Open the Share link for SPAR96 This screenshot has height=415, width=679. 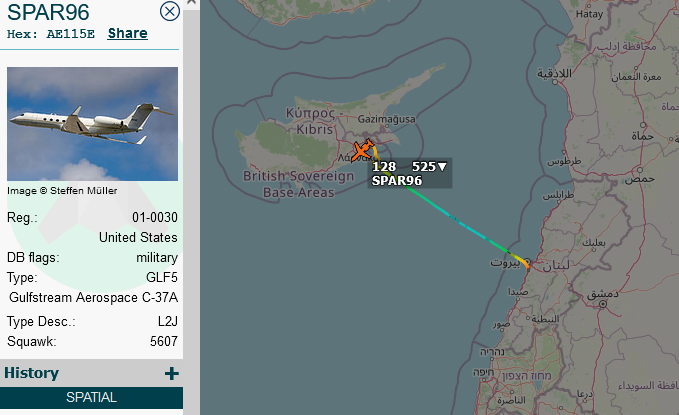pyautogui.click(x=127, y=33)
